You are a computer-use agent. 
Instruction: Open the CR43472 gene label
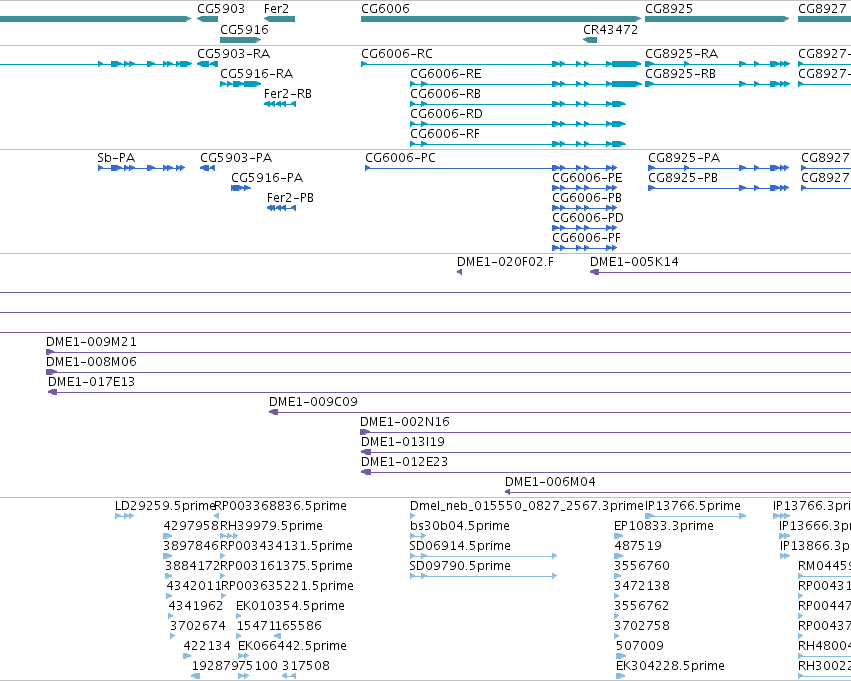[x=611, y=29]
